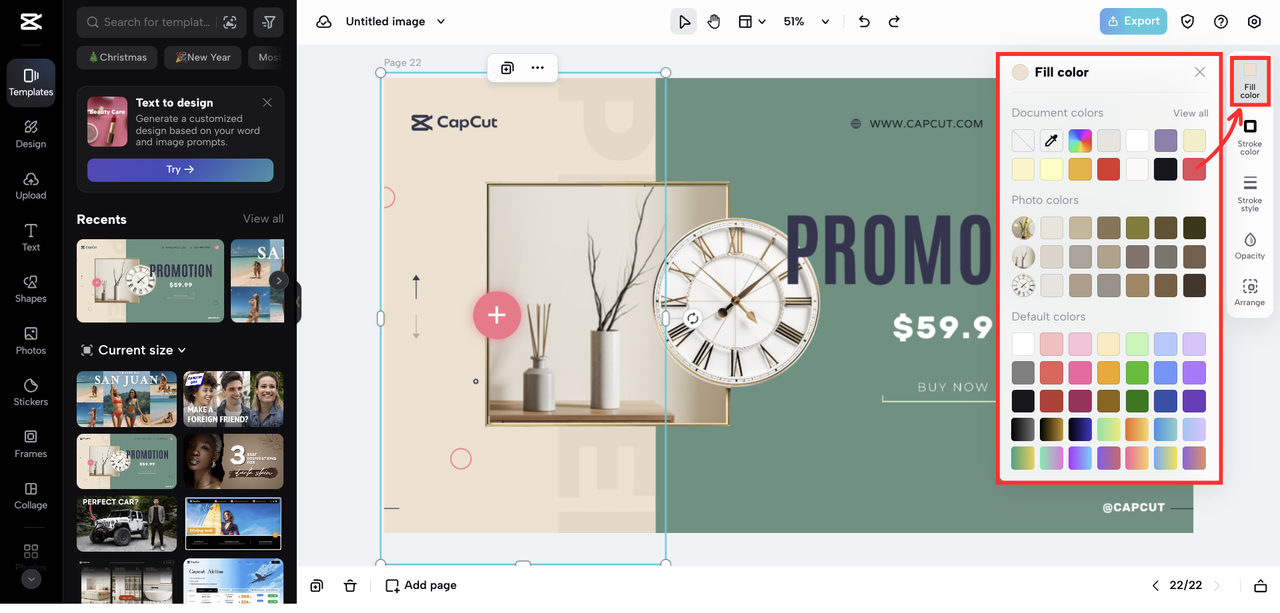This screenshot has width=1280, height=613.
Task: Click the duplicate page icon at bottom
Action: [317, 585]
